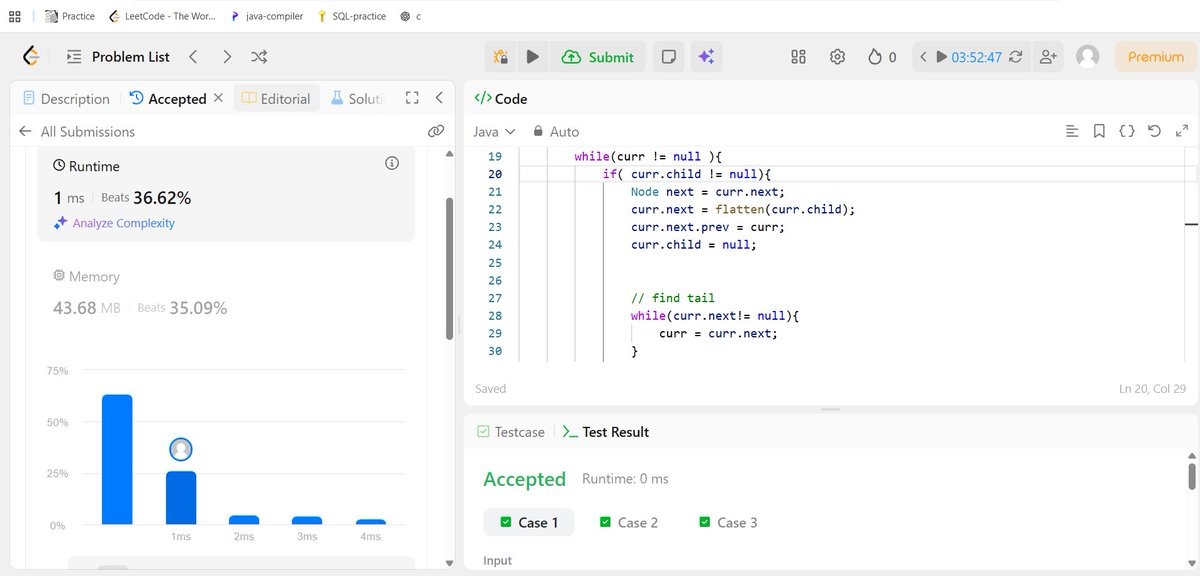Go to next problem arrow
Screen dimensions: 1200x576
(227, 57)
